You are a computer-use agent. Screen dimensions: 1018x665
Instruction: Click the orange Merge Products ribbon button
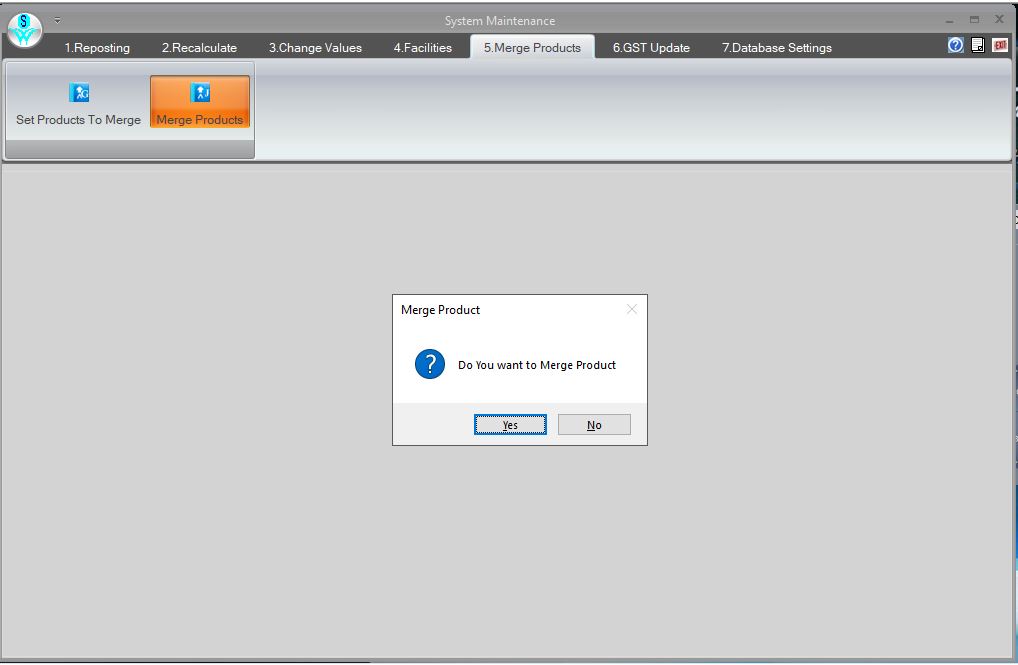[200, 101]
